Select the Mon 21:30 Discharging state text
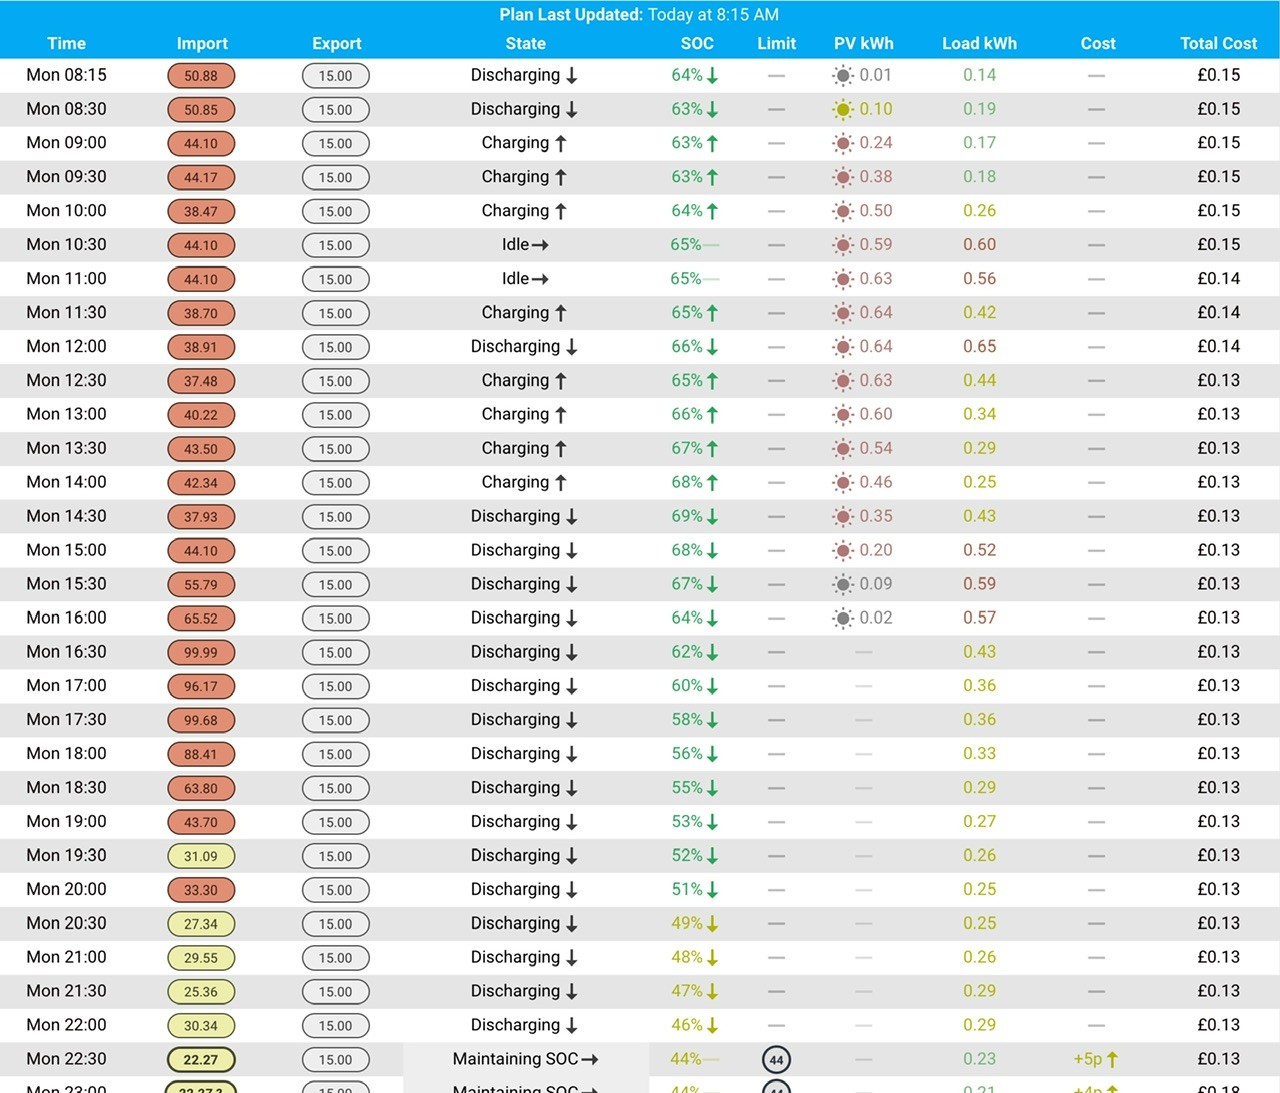The width and height of the screenshot is (1280, 1093). tap(516, 992)
